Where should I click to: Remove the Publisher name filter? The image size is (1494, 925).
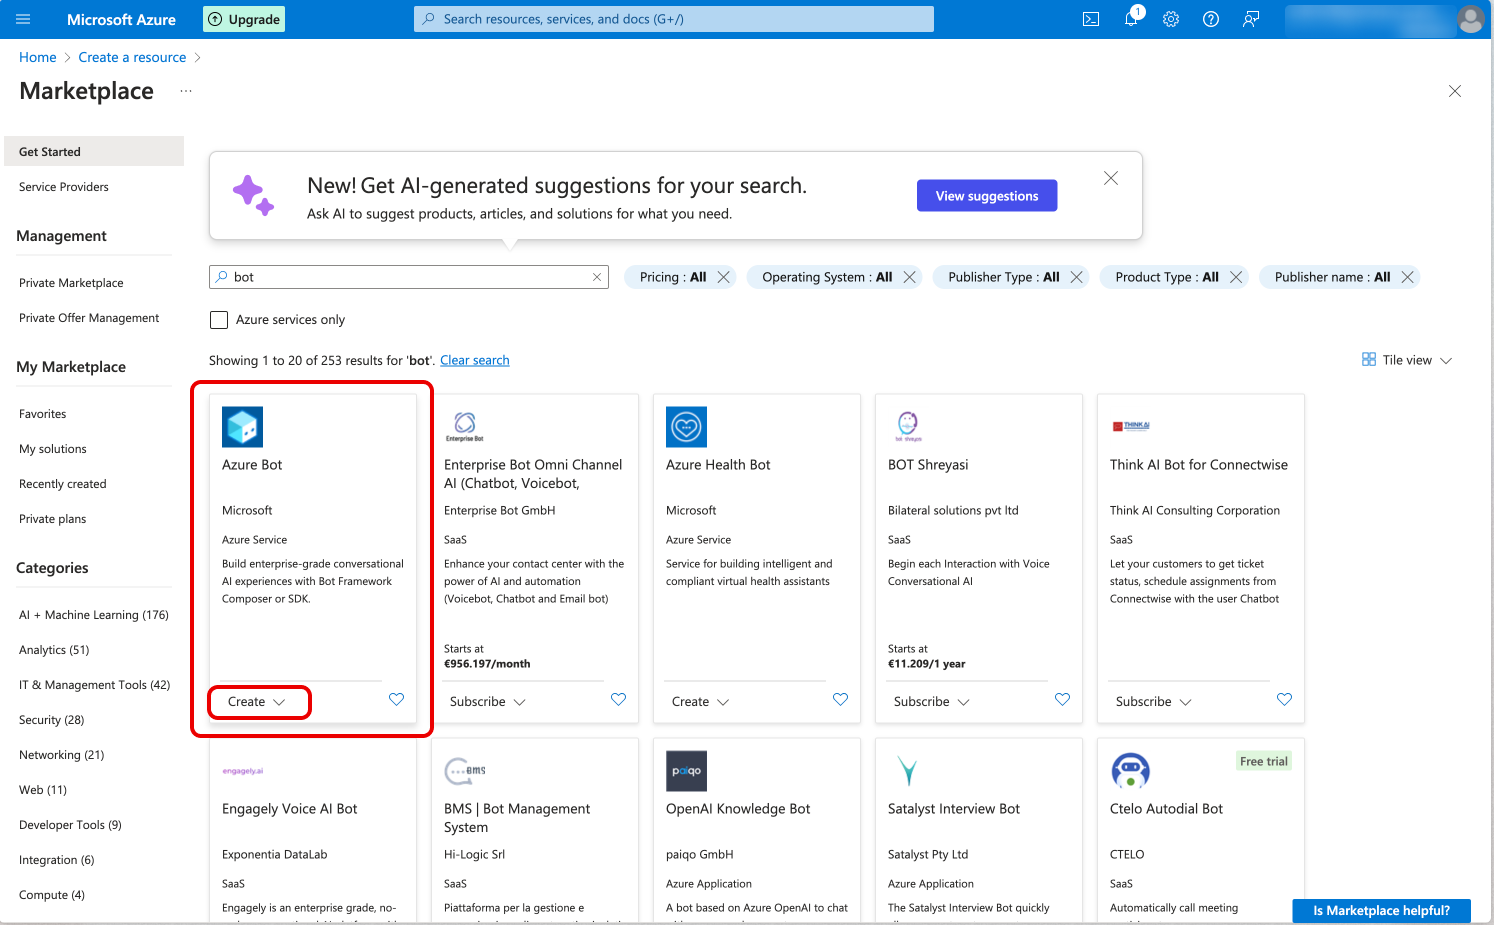[1407, 277]
